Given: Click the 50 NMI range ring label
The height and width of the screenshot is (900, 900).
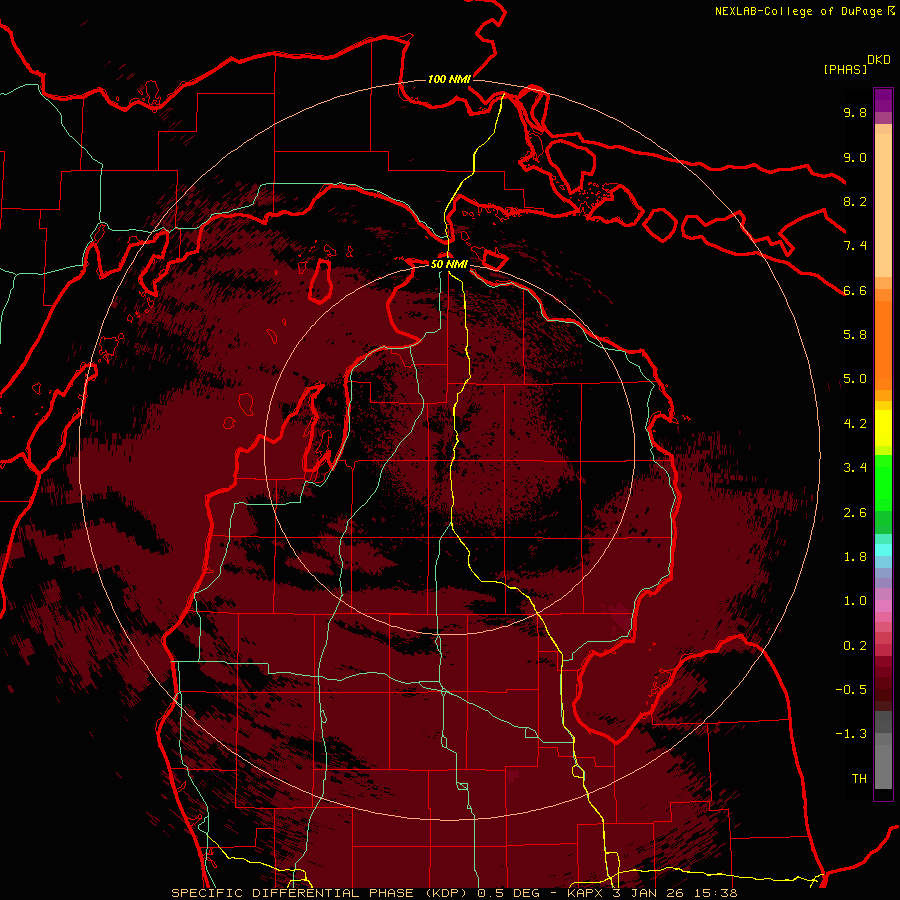Looking at the screenshot, I should pos(449,264).
